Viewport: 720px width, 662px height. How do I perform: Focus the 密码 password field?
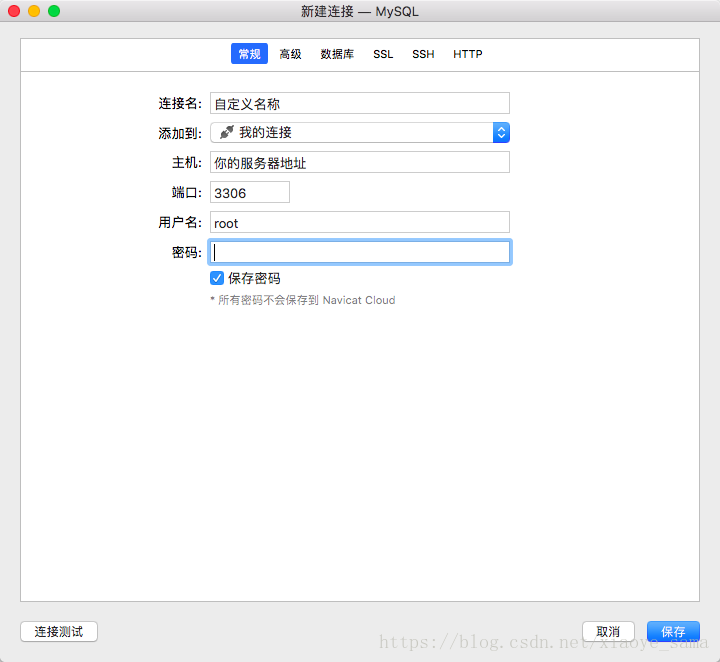pyautogui.click(x=360, y=252)
